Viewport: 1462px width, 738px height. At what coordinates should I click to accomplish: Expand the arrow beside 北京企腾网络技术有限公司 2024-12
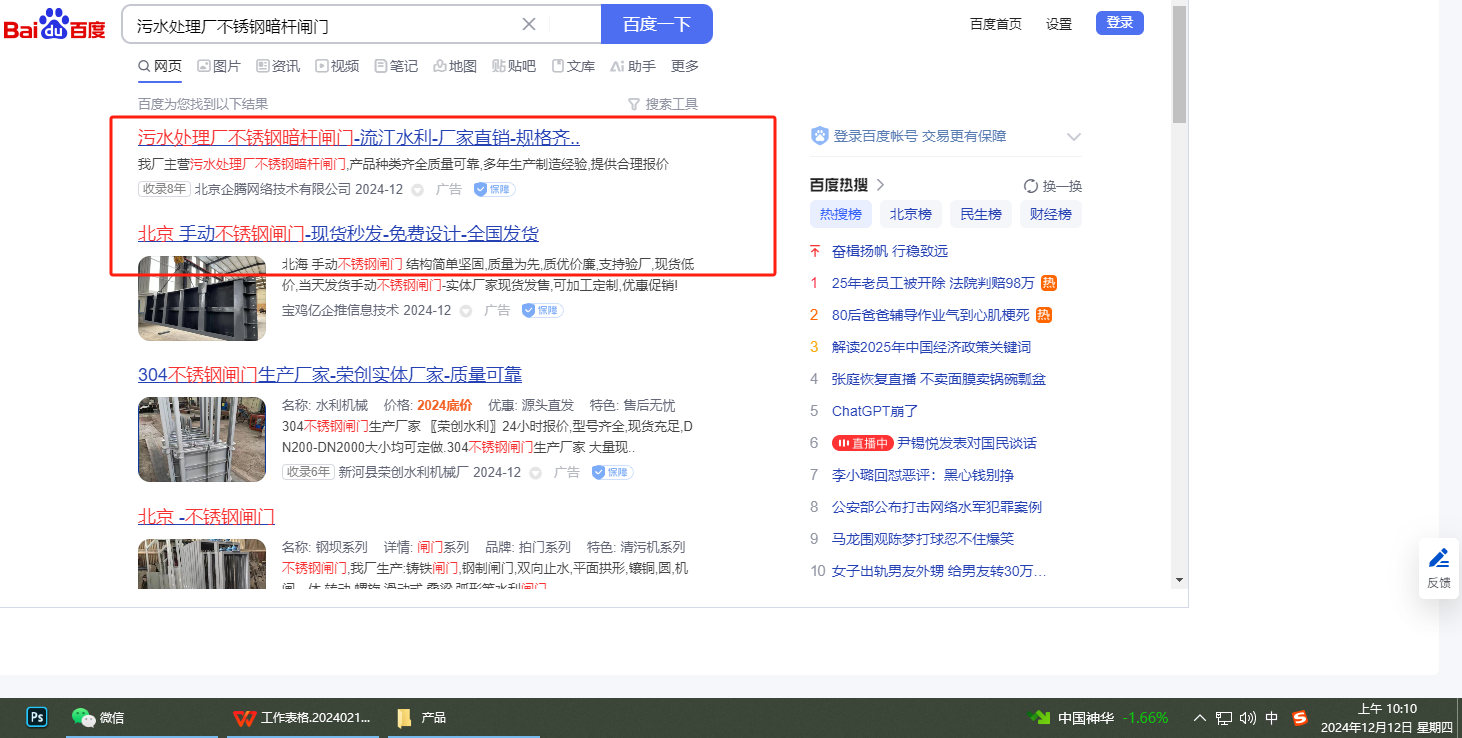click(417, 189)
